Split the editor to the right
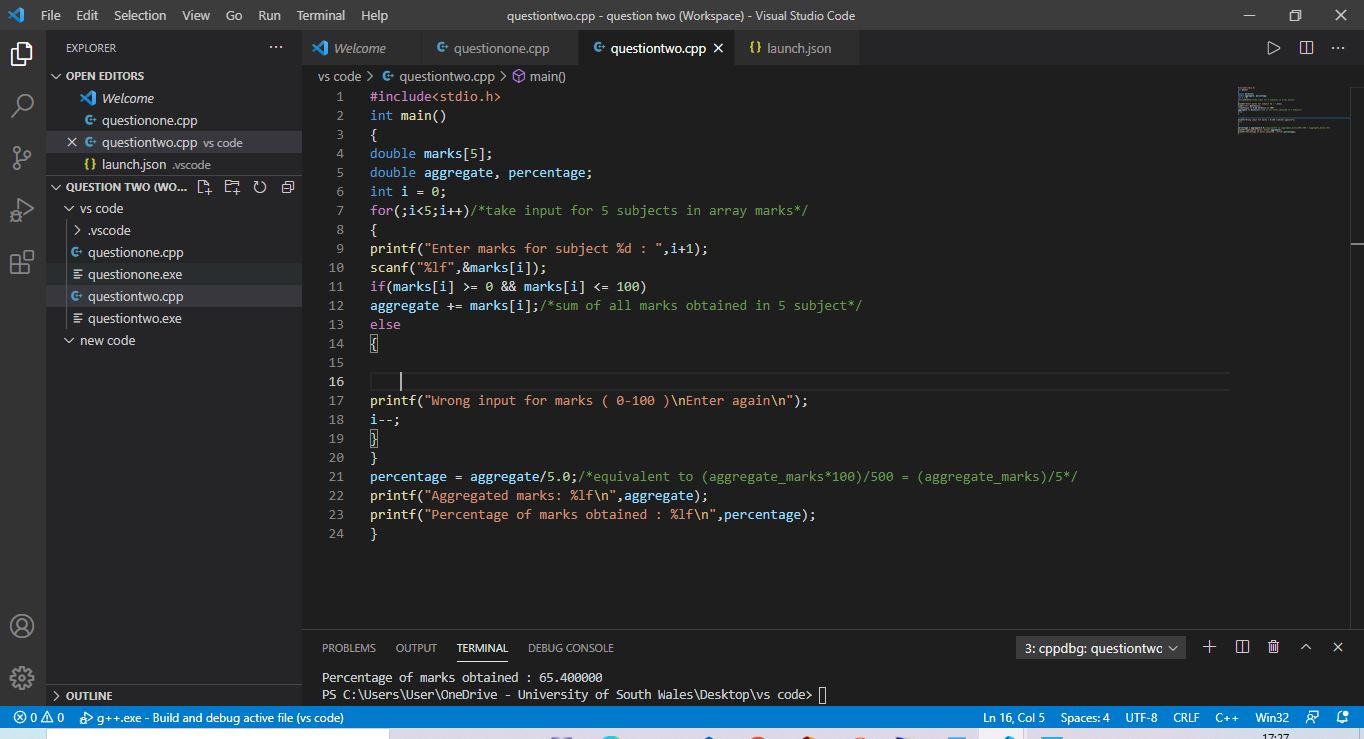 click(x=1306, y=48)
